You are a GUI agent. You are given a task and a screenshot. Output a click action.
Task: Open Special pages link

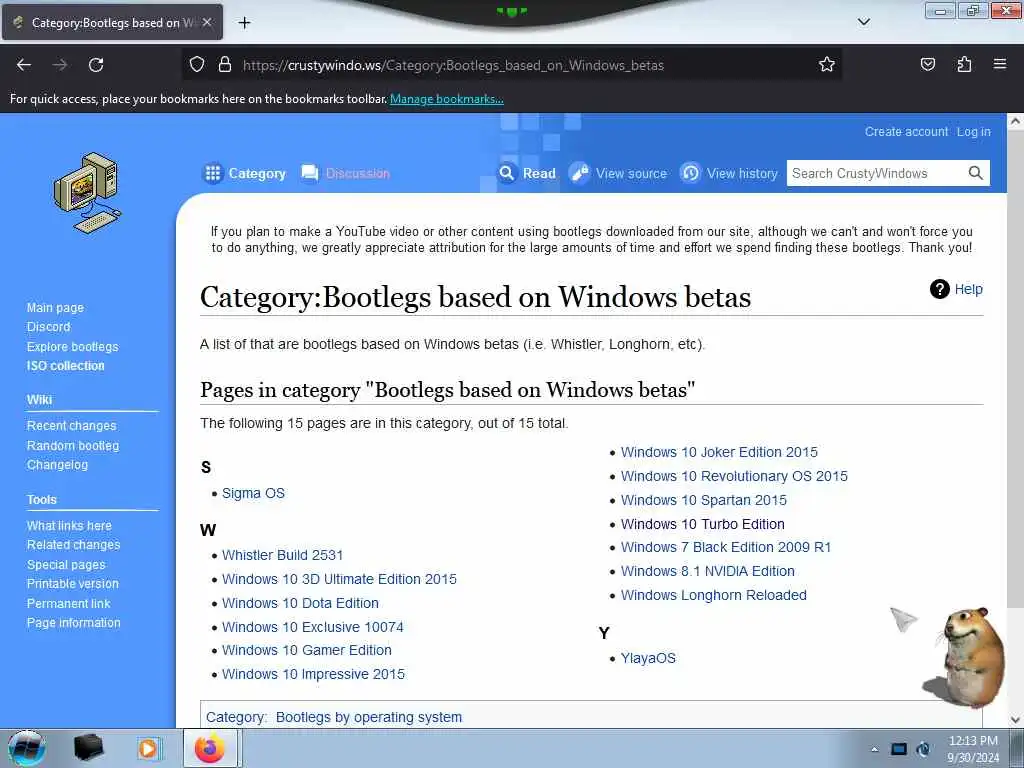coord(66,564)
